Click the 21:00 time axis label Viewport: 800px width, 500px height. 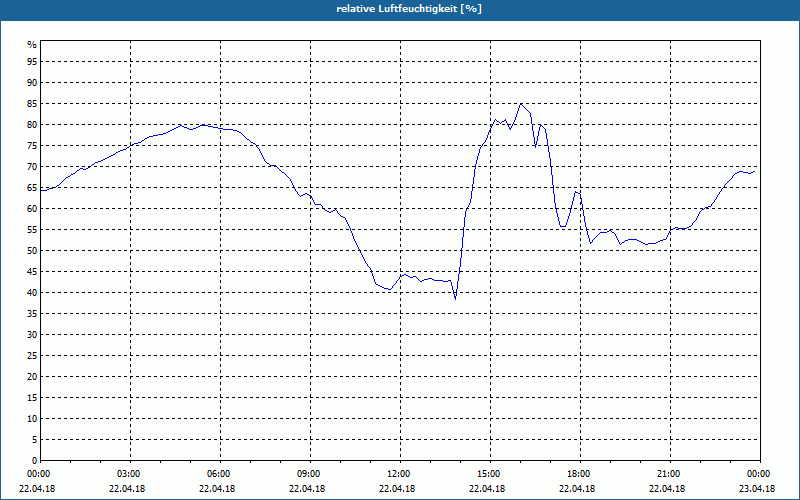click(668, 474)
